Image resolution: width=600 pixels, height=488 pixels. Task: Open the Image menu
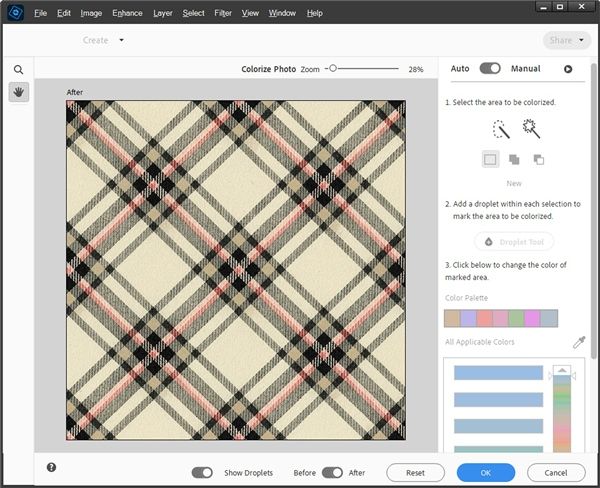(x=91, y=13)
